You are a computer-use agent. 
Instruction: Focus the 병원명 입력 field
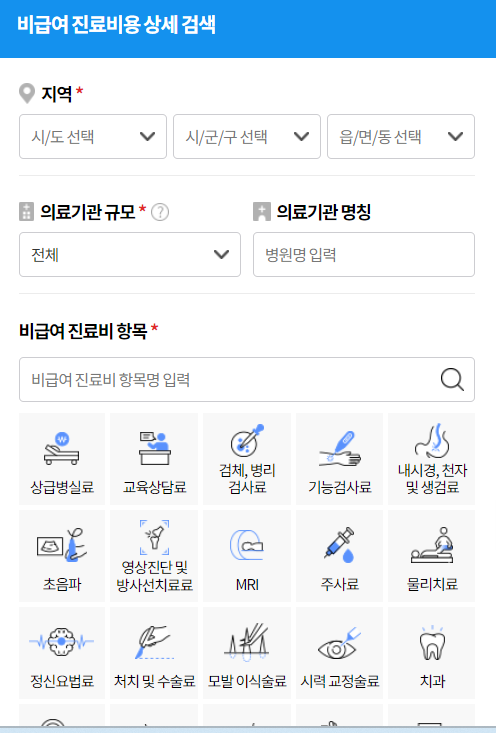coord(364,254)
